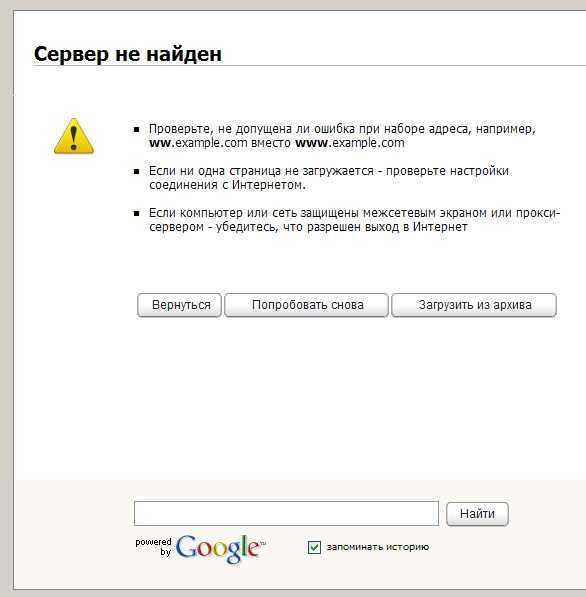The width and height of the screenshot is (586, 597).
Task: Click the tip mentioning 'межсетевым экраном'
Action: point(354,220)
